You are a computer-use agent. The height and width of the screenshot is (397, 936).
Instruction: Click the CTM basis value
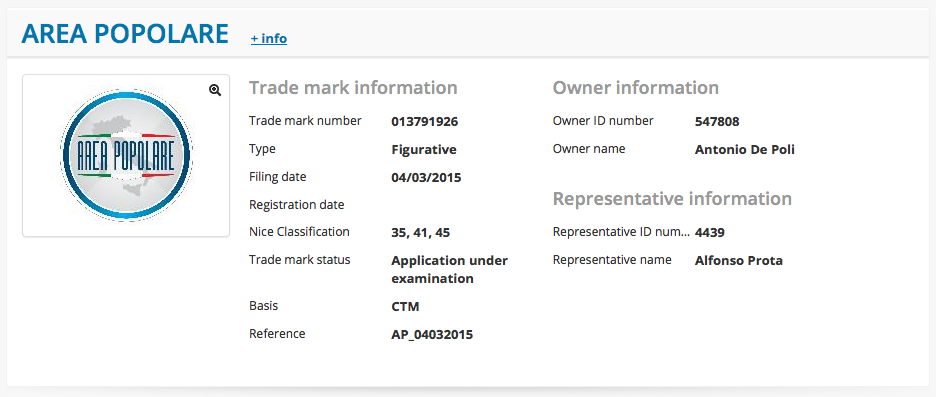tap(405, 307)
